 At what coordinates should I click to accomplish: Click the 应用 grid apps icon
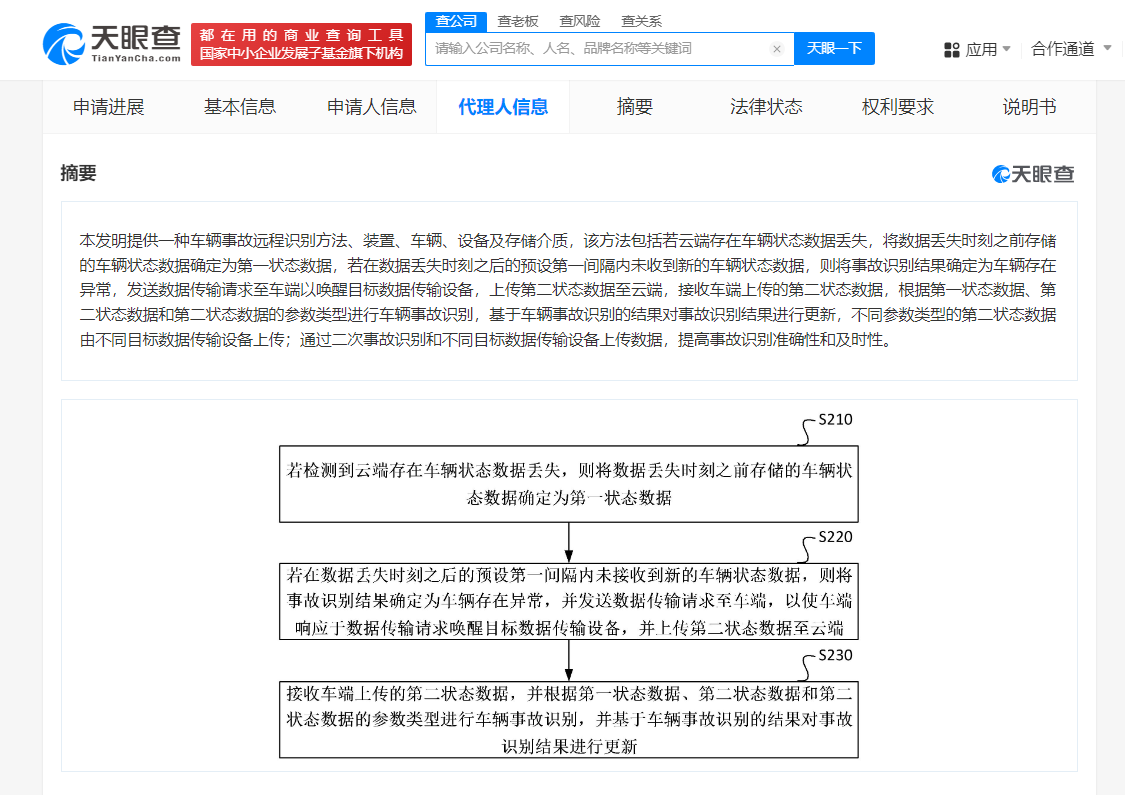[952, 49]
